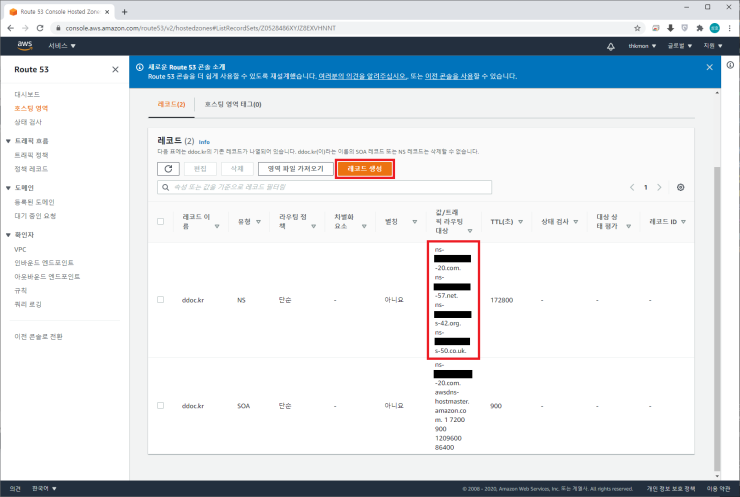Collapse the 트래픽 흐름 sidebar section
The width and height of the screenshot is (740, 497).
[8, 141]
